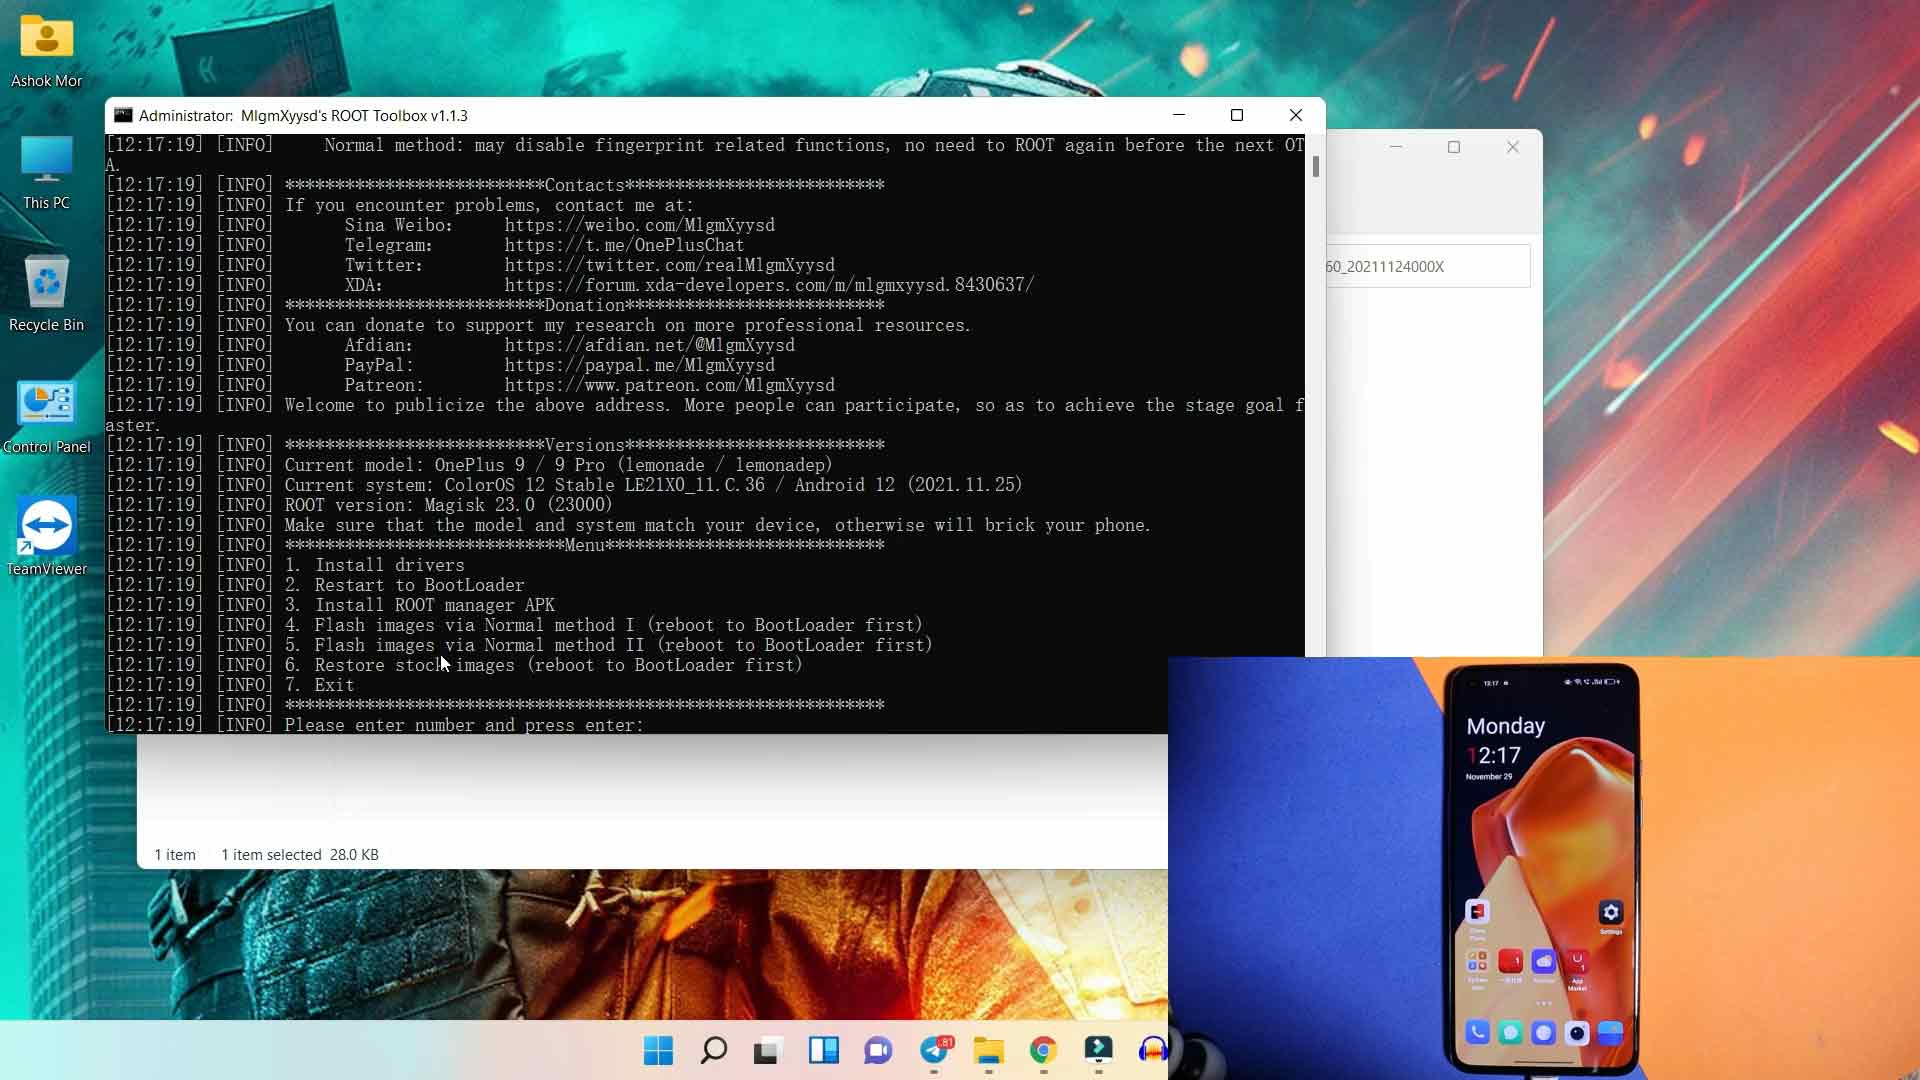Click menu line '3. Install ROOT manager APK'

[x=420, y=605]
